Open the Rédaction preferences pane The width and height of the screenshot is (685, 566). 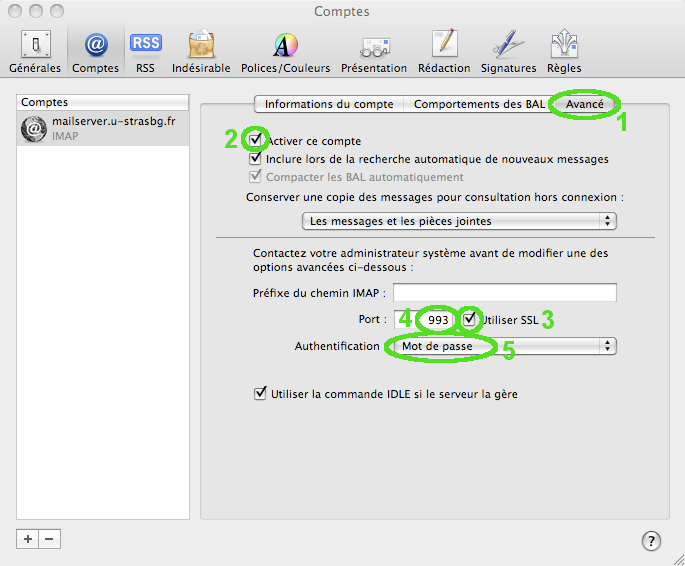tap(445, 50)
